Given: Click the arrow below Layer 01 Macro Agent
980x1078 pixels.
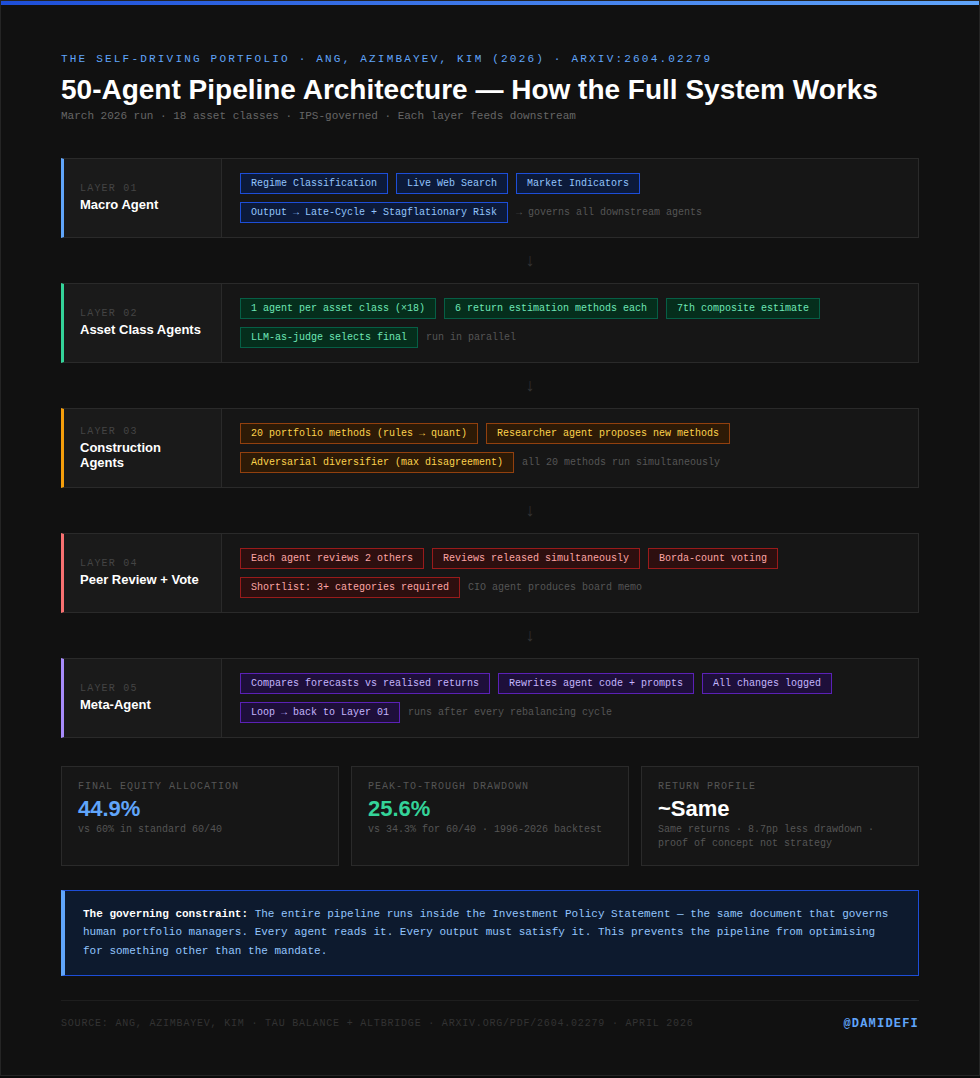Looking at the screenshot, I should [530, 261].
